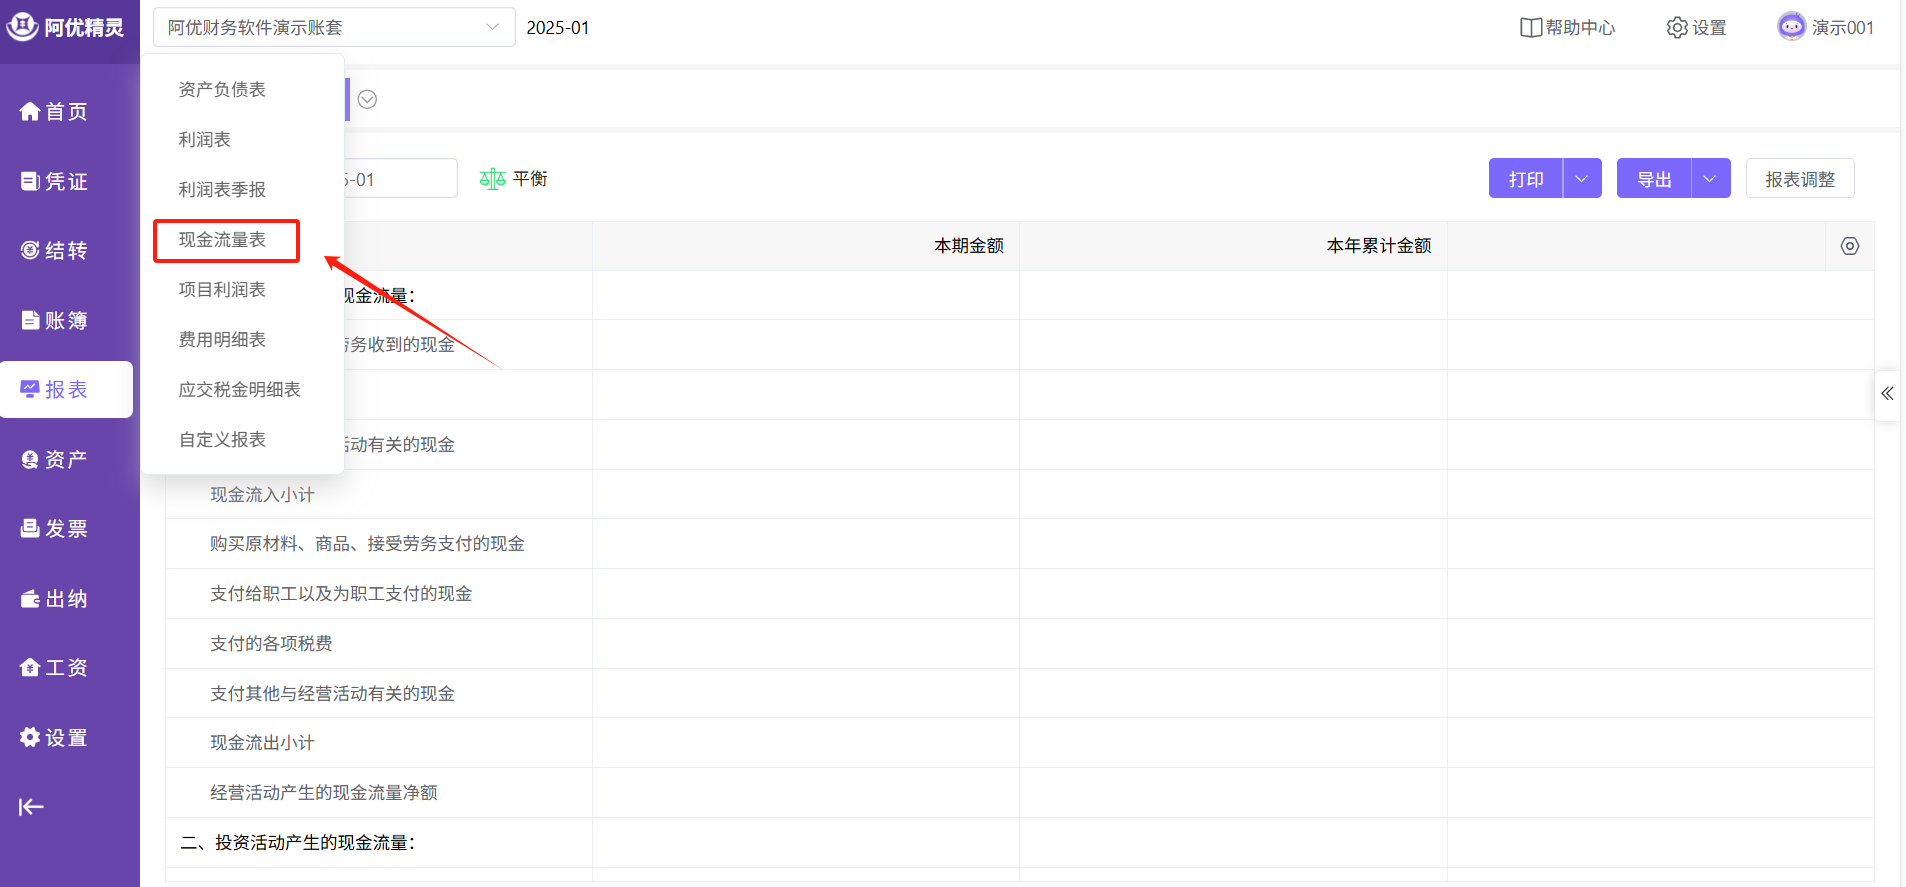Image resolution: width=1906 pixels, height=887 pixels.
Task: Click the table column settings icon
Action: [x=1849, y=246]
